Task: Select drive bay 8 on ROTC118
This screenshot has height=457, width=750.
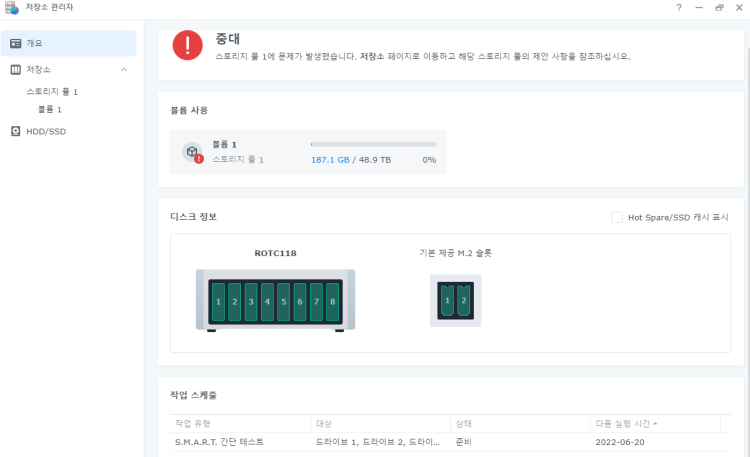Action: pos(332,301)
